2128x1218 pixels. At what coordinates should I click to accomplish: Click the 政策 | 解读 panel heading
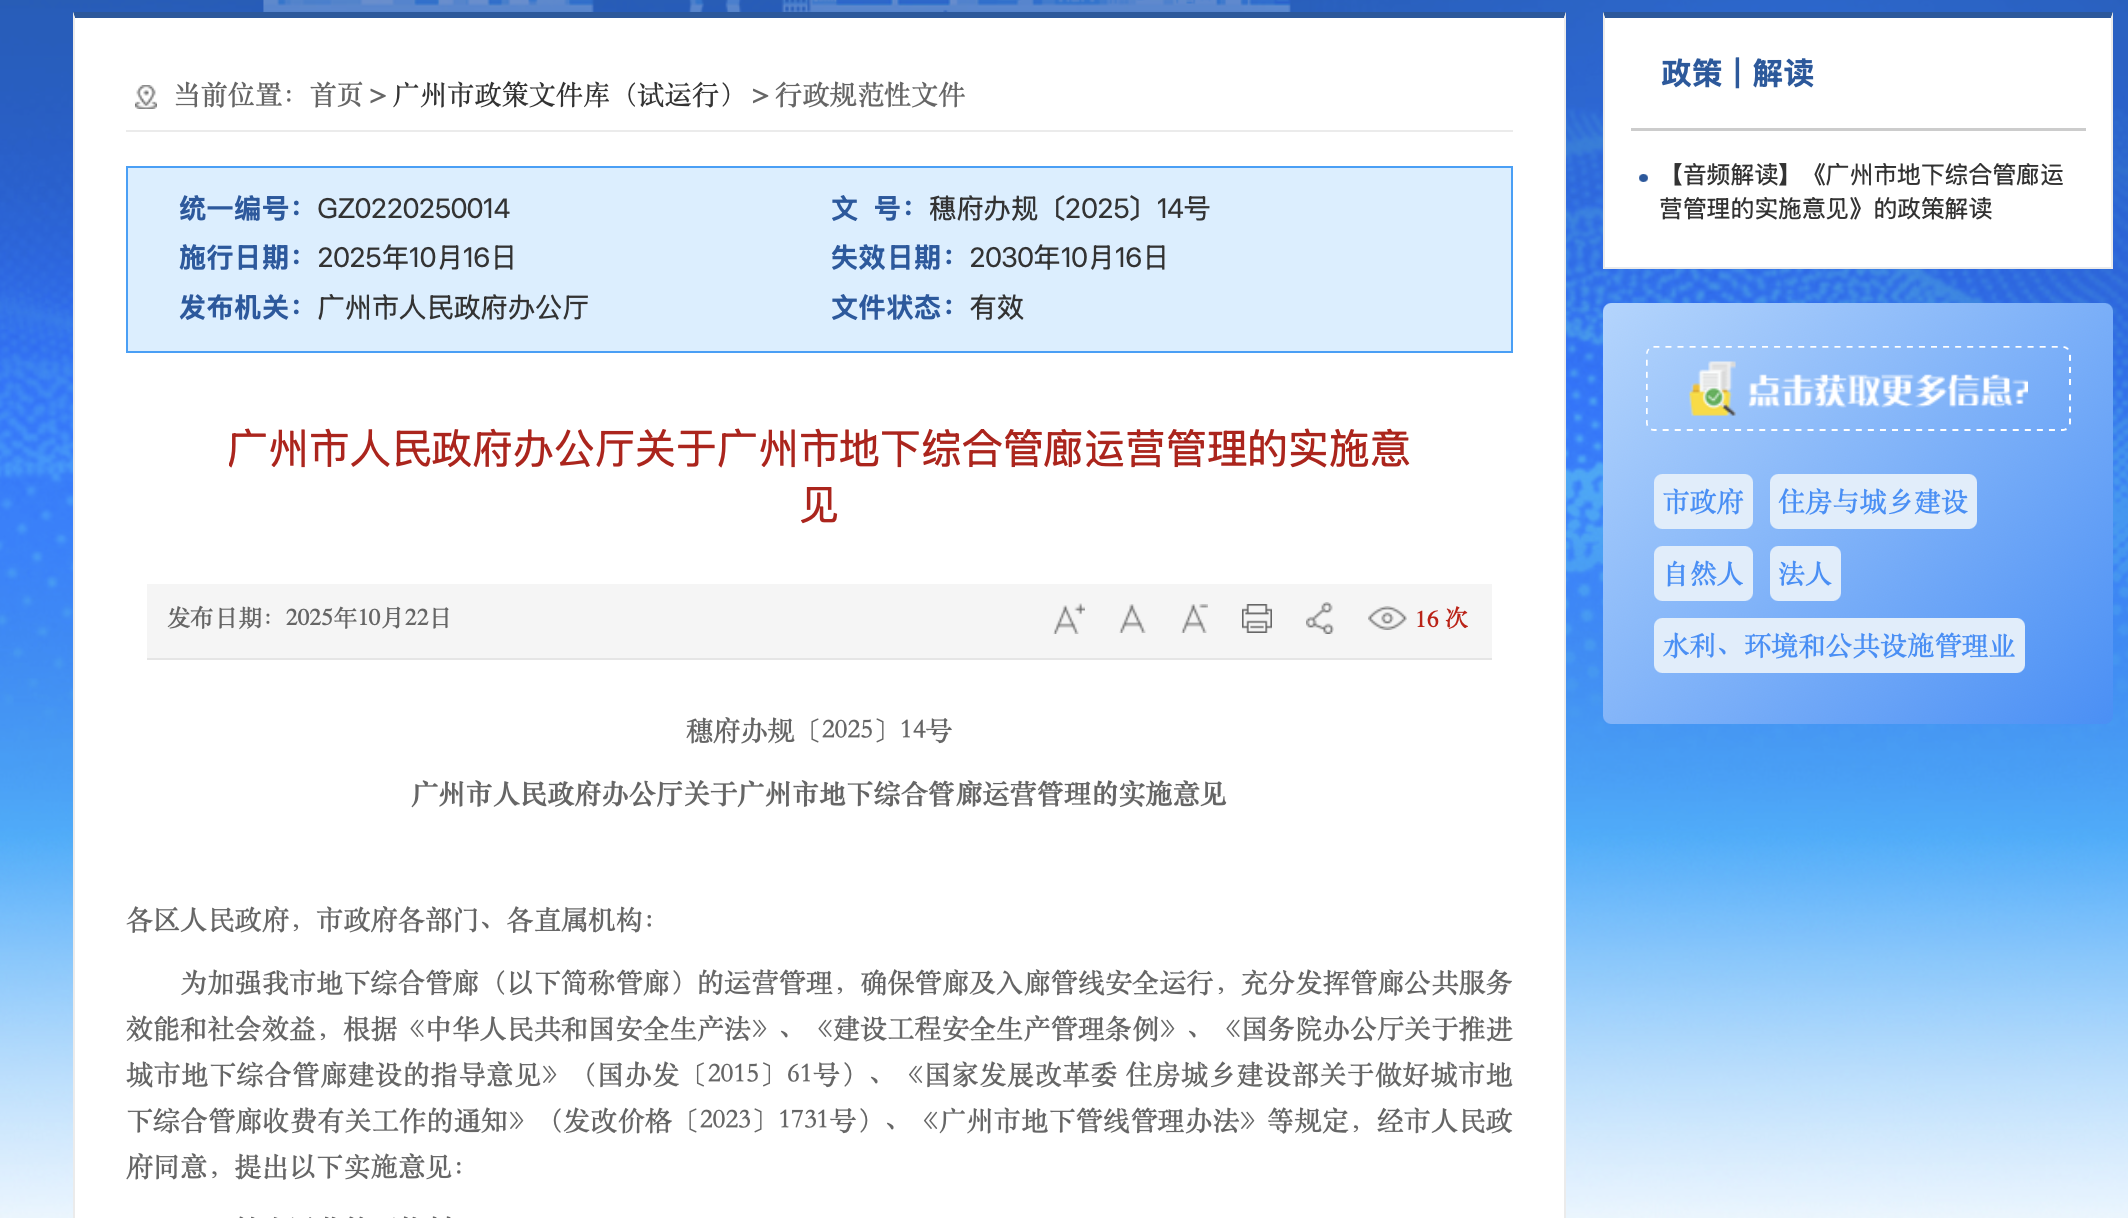(1736, 73)
